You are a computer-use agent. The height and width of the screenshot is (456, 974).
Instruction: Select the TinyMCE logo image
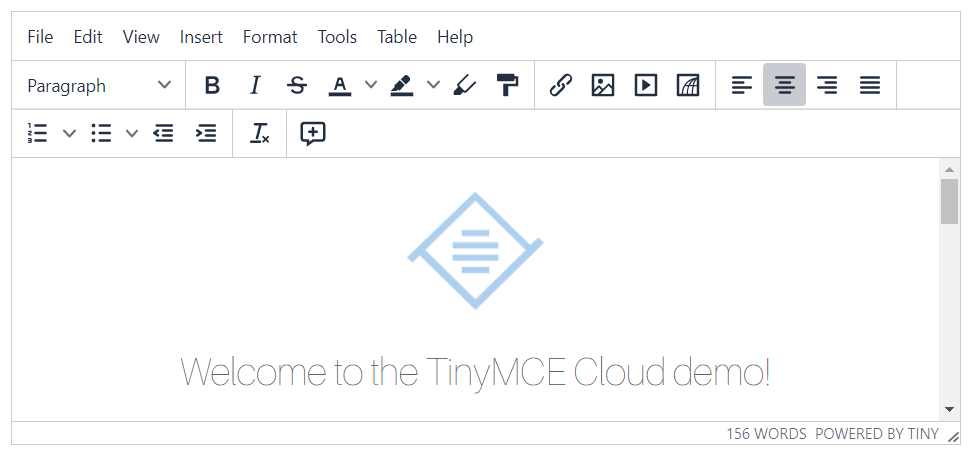point(475,251)
